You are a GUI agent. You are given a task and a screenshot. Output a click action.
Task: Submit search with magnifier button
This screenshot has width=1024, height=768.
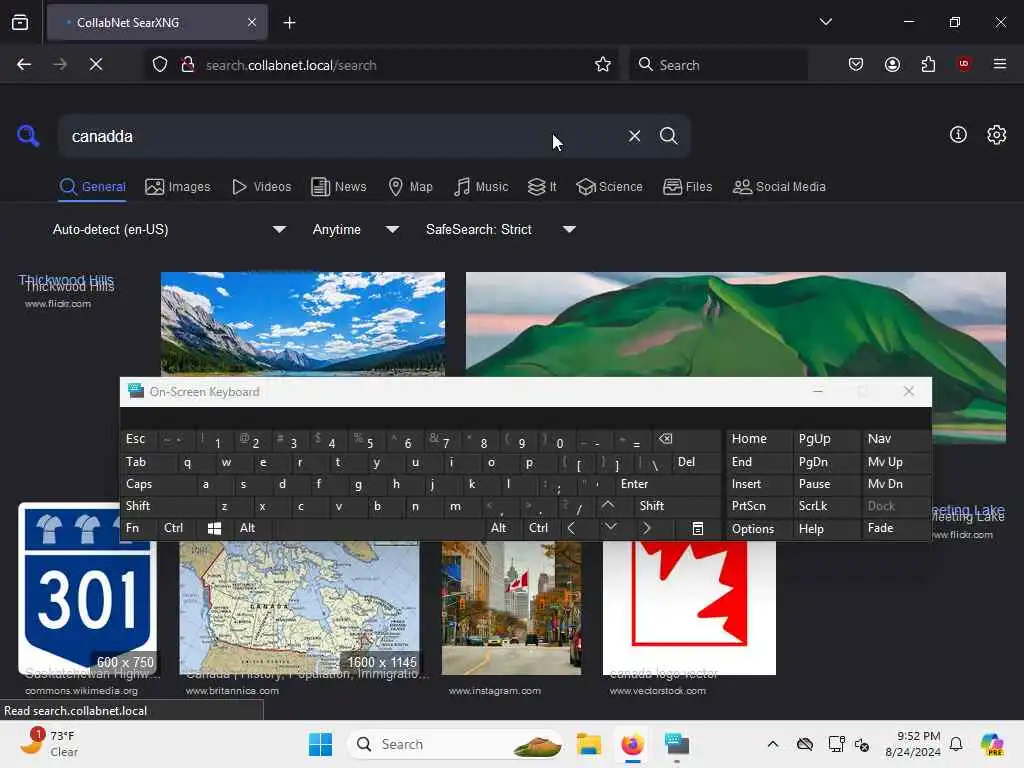click(x=668, y=136)
